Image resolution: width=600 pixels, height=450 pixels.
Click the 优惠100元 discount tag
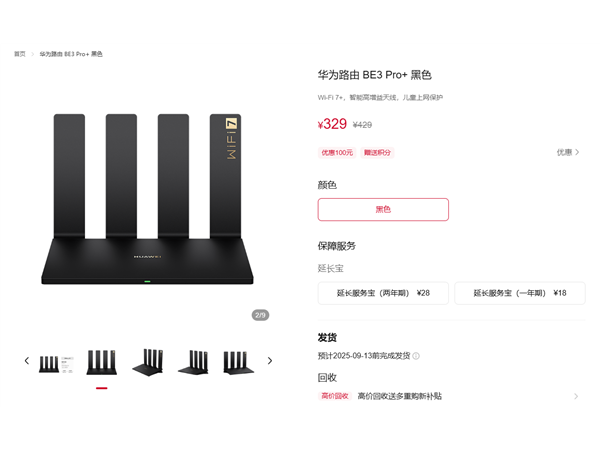point(337,153)
